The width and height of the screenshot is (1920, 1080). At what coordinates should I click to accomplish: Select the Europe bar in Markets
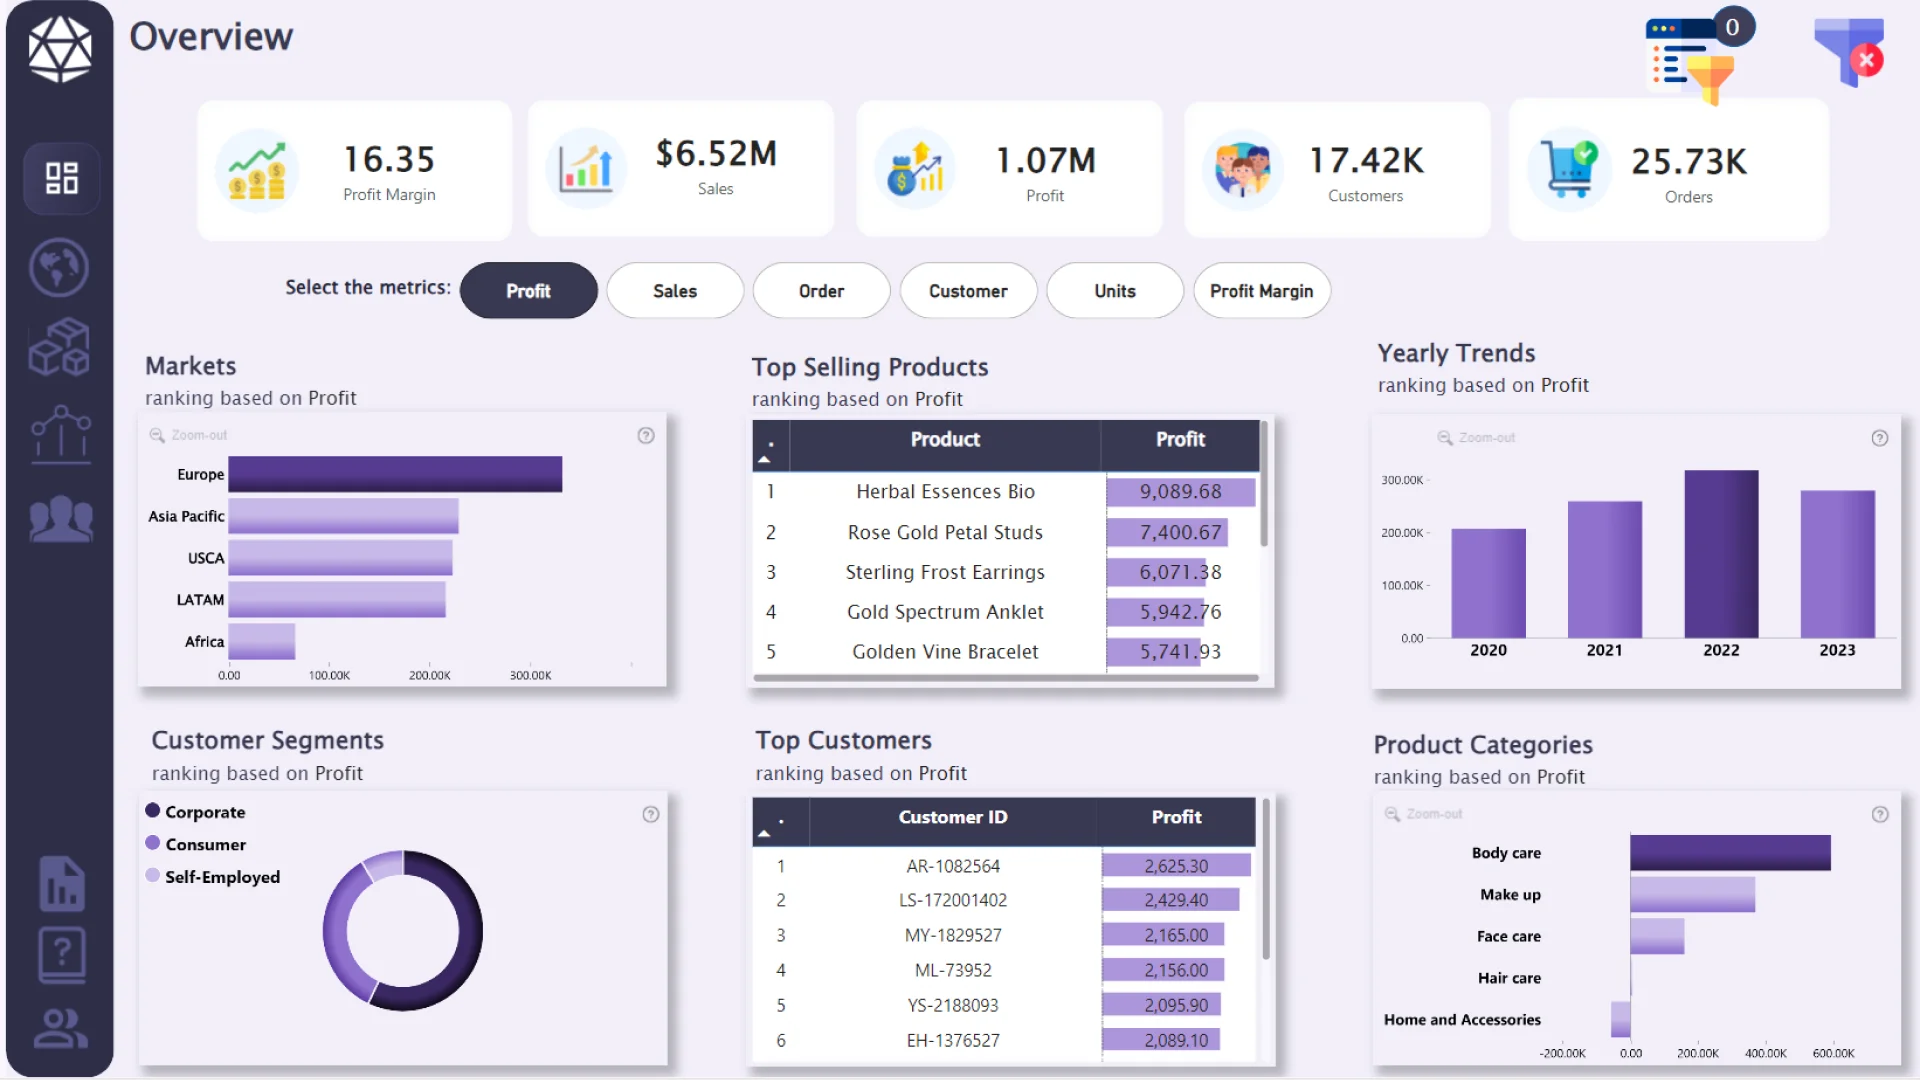click(x=395, y=474)
